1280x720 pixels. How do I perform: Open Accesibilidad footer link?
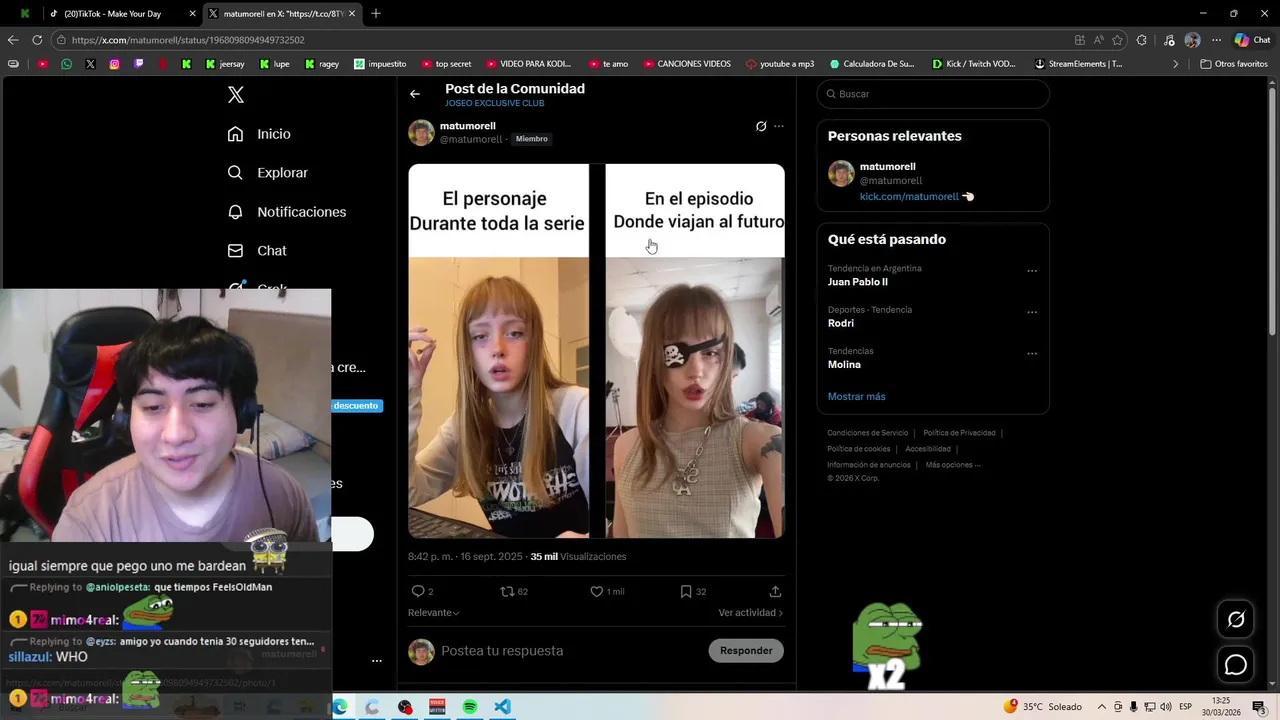pyautogui.click(x=928, y=449)
